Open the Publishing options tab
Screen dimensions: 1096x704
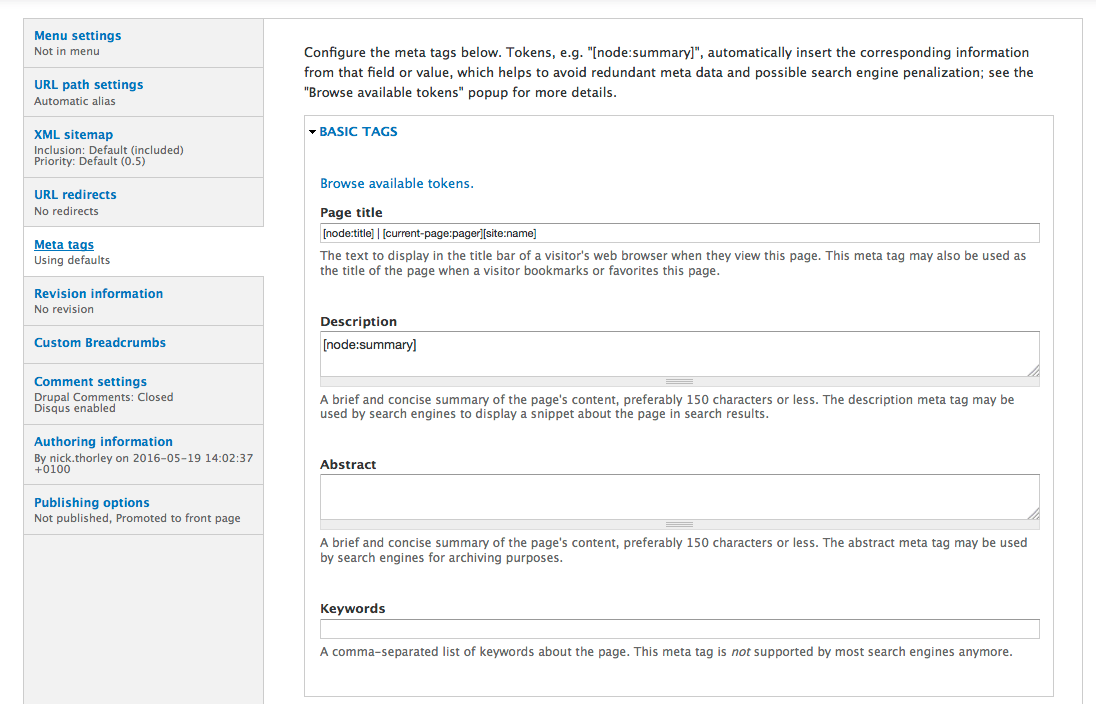92,503
